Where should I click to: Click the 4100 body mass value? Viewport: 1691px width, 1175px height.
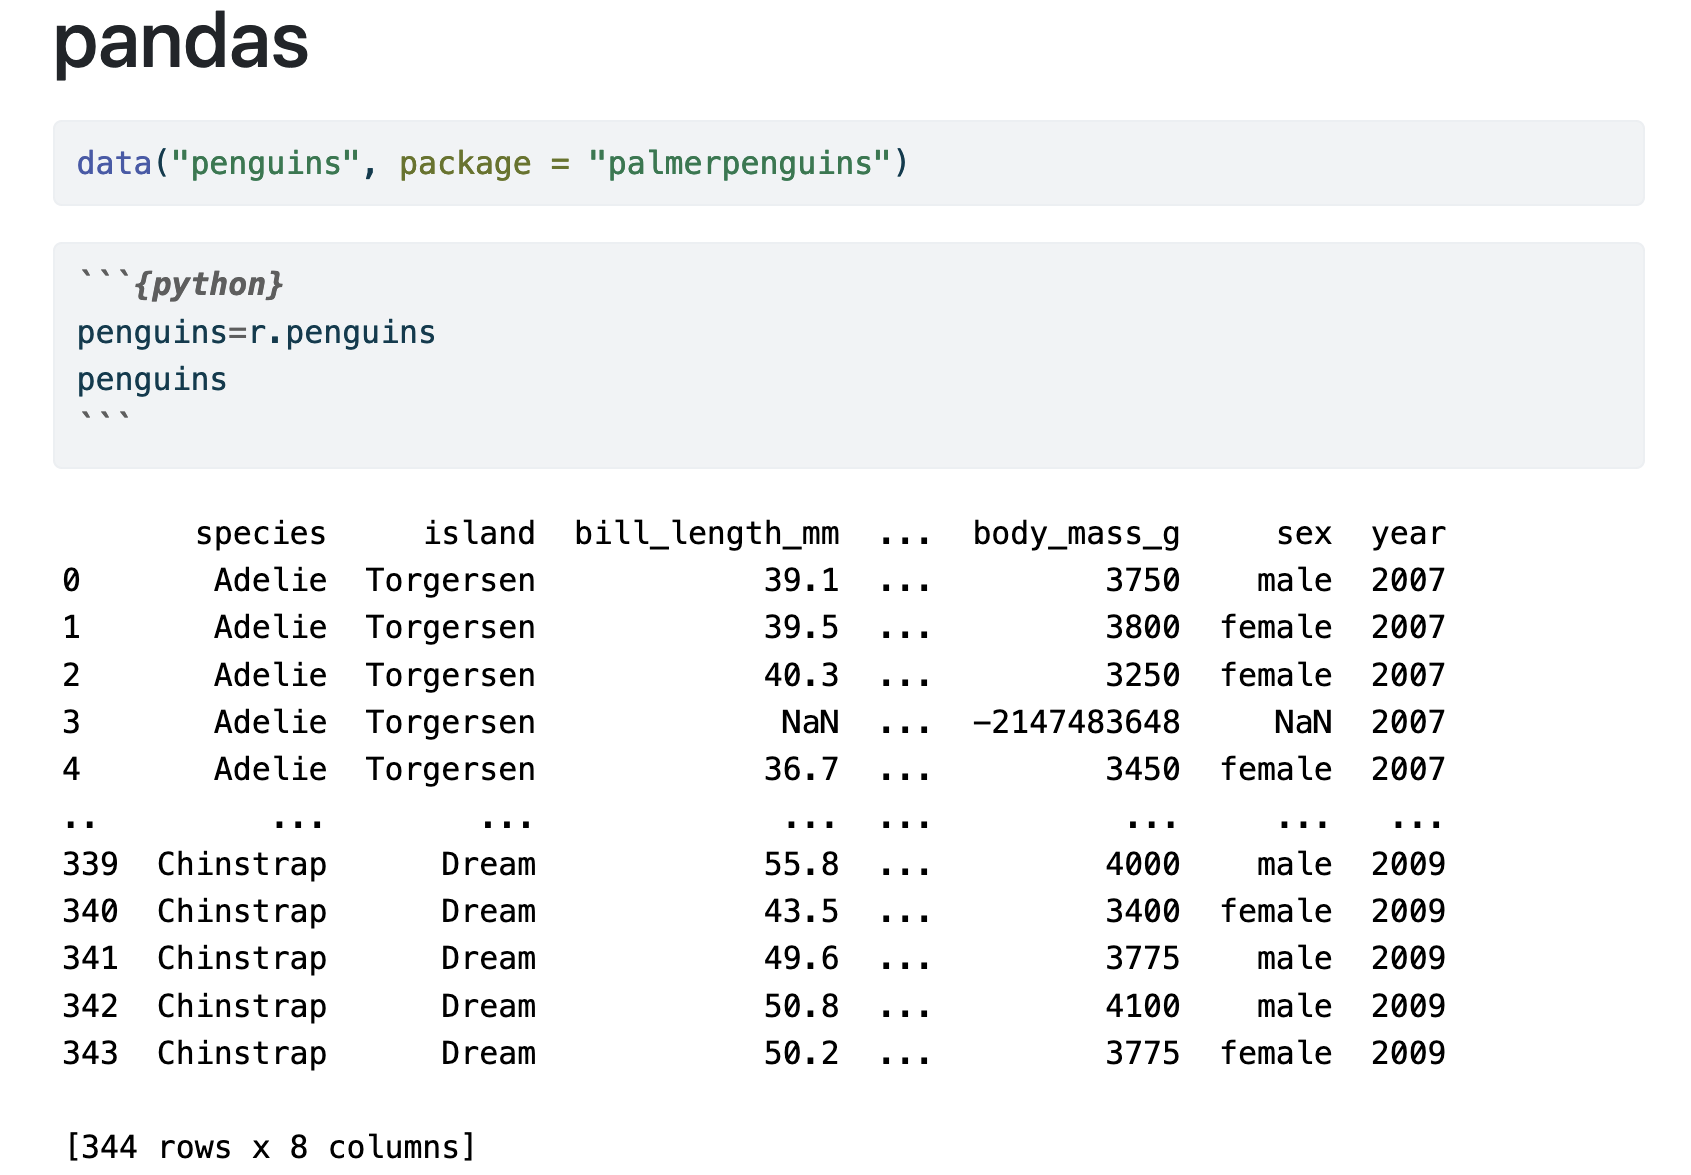[x=1142, y=1006]
